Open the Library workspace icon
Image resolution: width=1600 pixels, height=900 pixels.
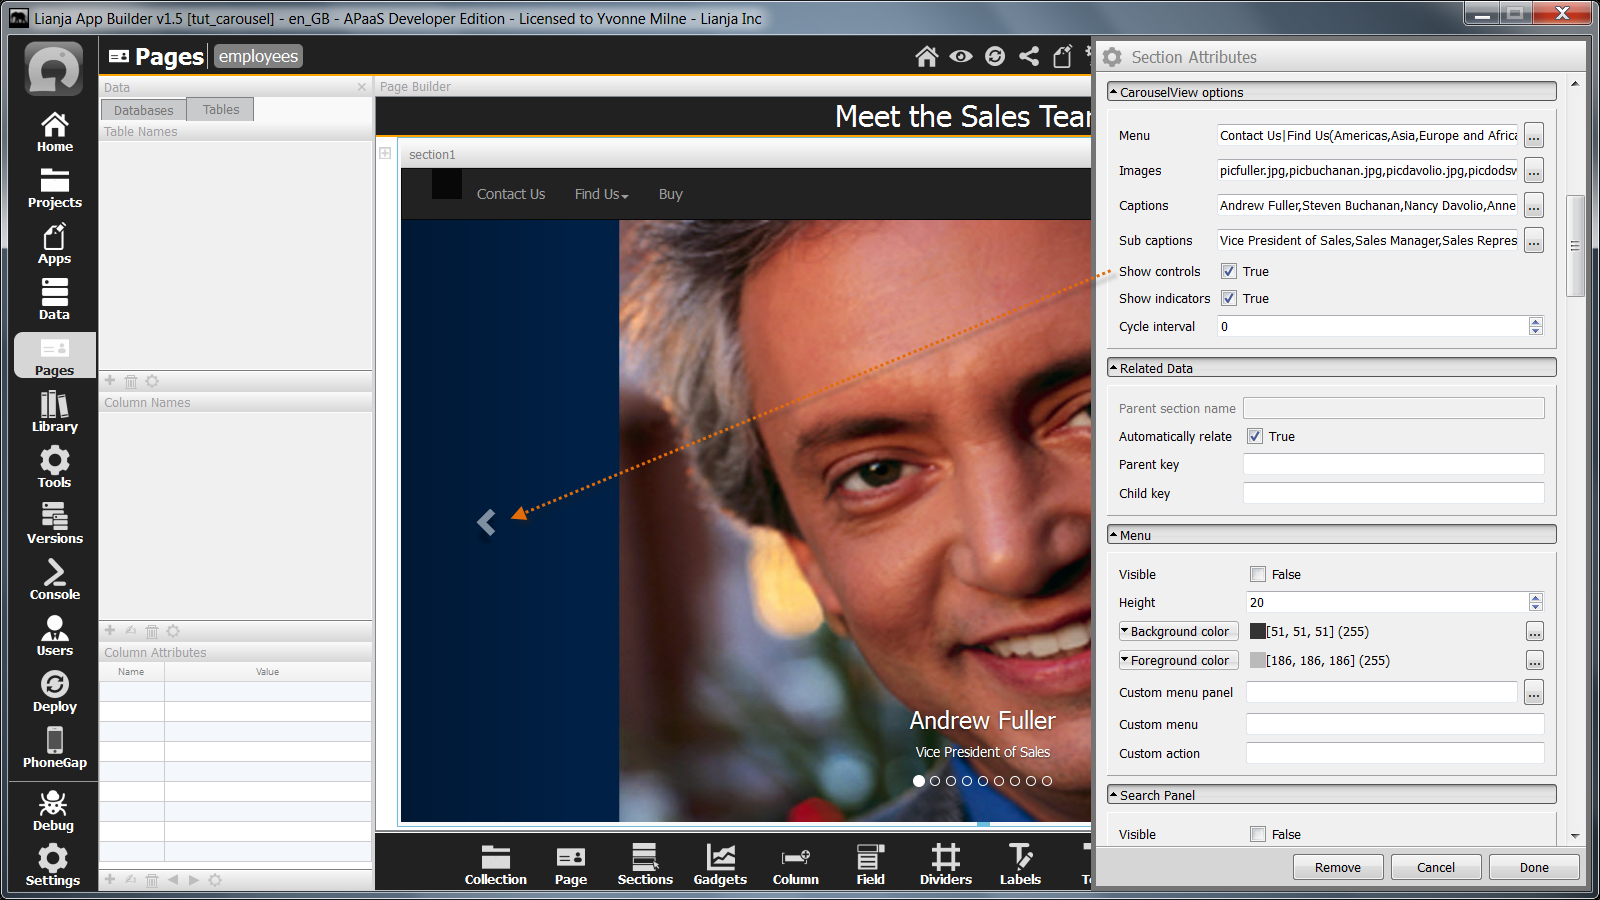(x=54, y=412)
